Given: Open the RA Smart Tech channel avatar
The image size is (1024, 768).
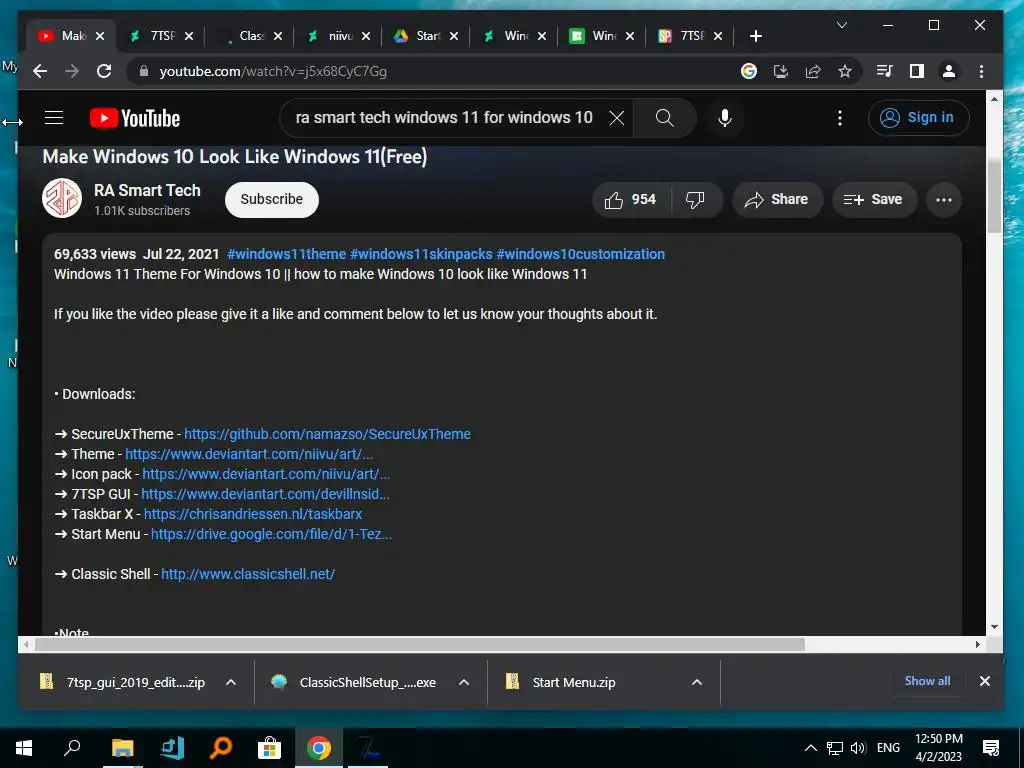Looking at the screenshot, I should click(62, 198).
